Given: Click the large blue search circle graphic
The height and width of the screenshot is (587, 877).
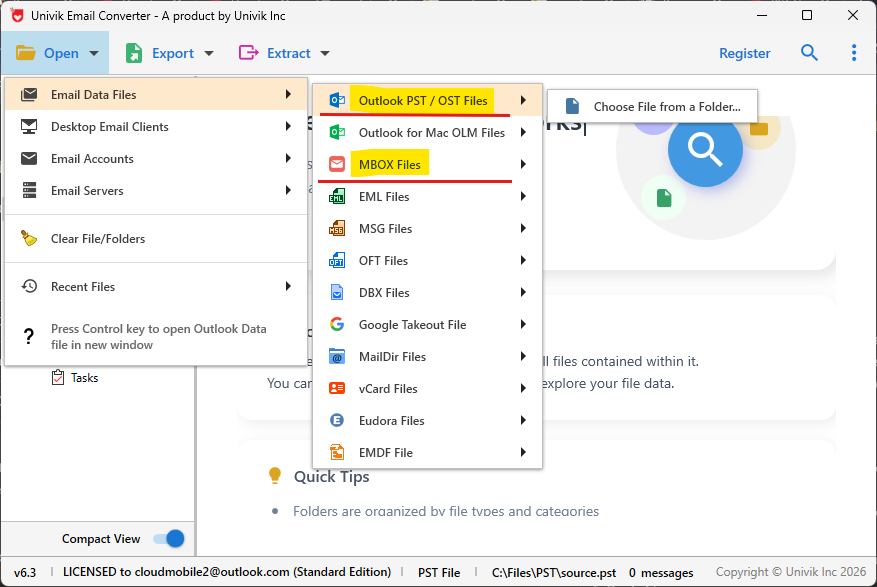Looking at the screenshot, I should [x=705, y=149].
